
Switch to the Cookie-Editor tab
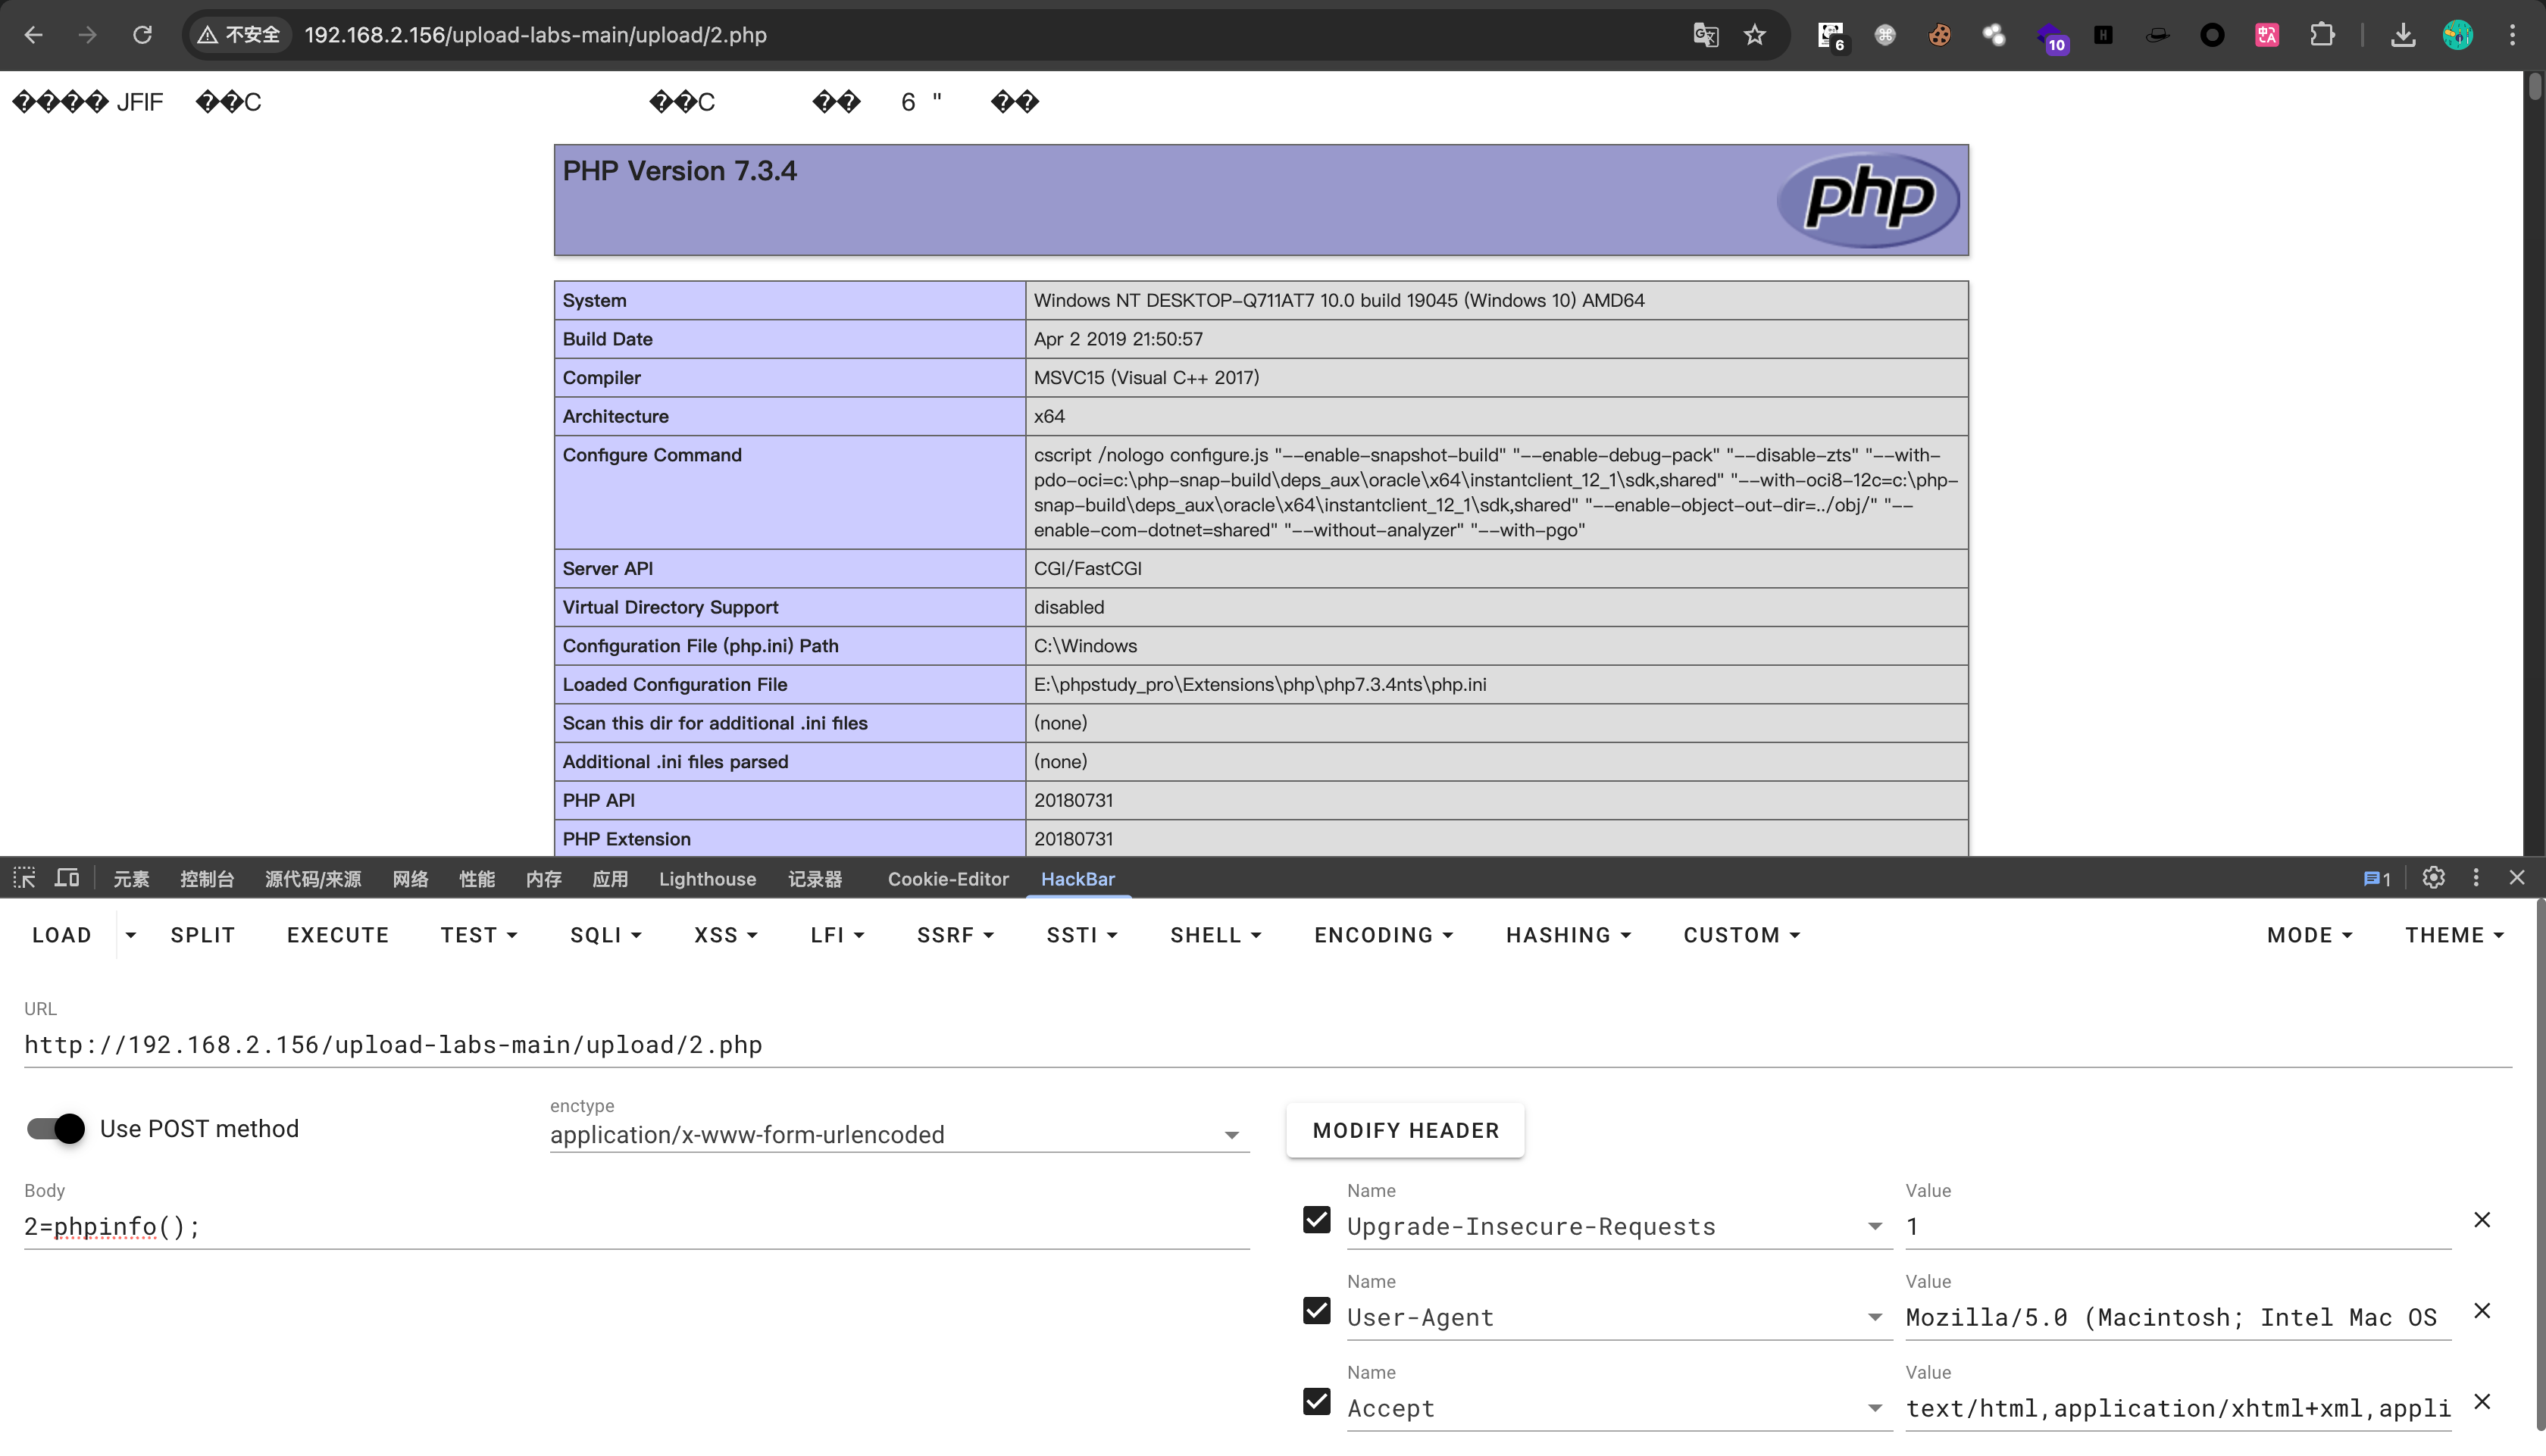point(947,879)
